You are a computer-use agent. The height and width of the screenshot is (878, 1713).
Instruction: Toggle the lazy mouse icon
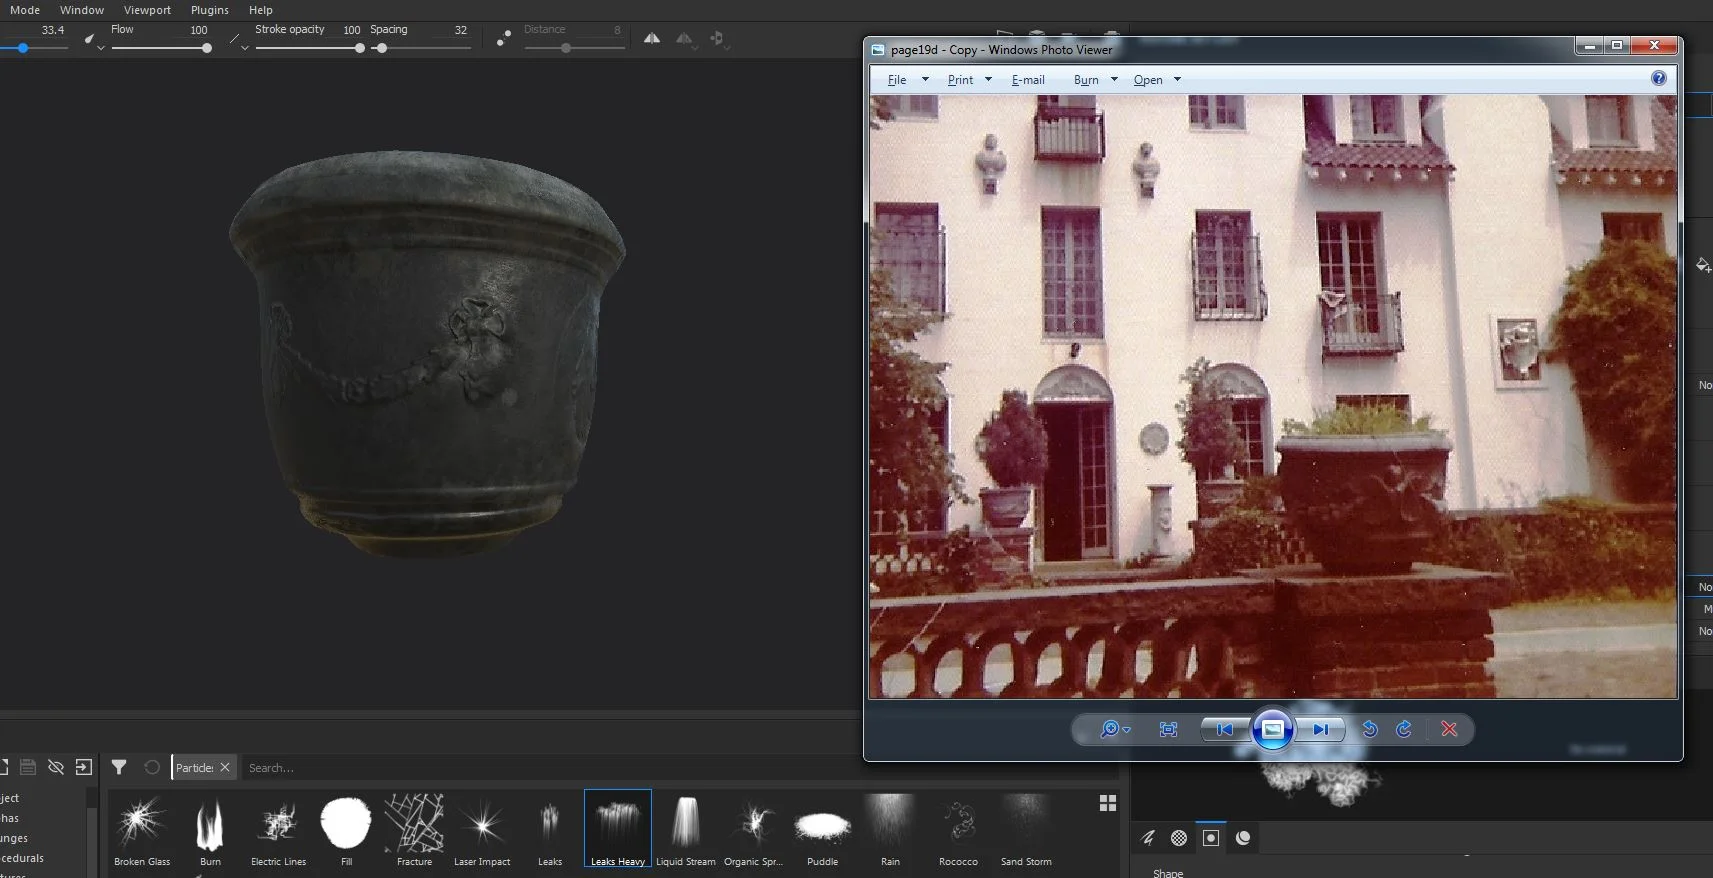pos(504,38)
